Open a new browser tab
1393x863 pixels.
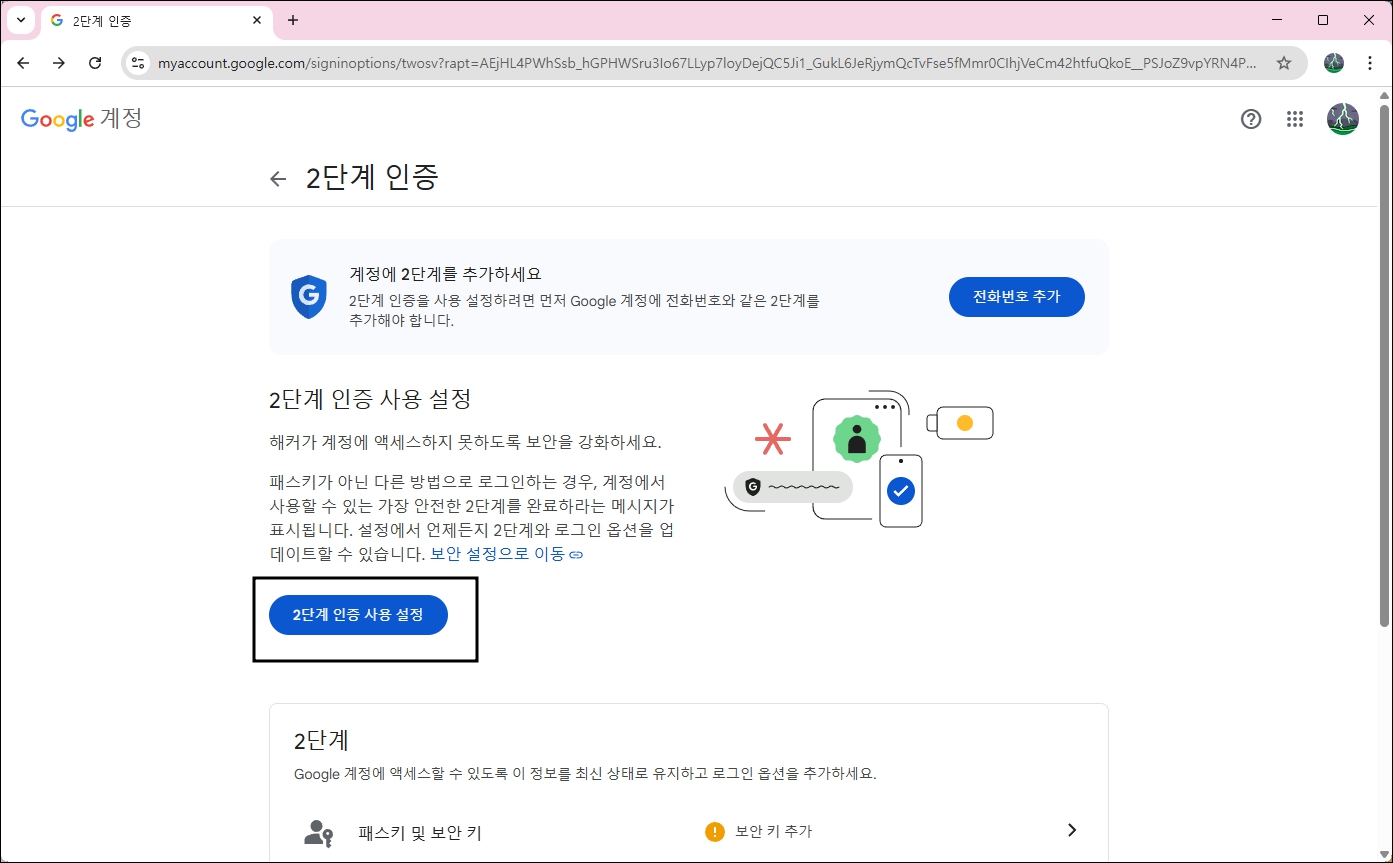(293, 20)
